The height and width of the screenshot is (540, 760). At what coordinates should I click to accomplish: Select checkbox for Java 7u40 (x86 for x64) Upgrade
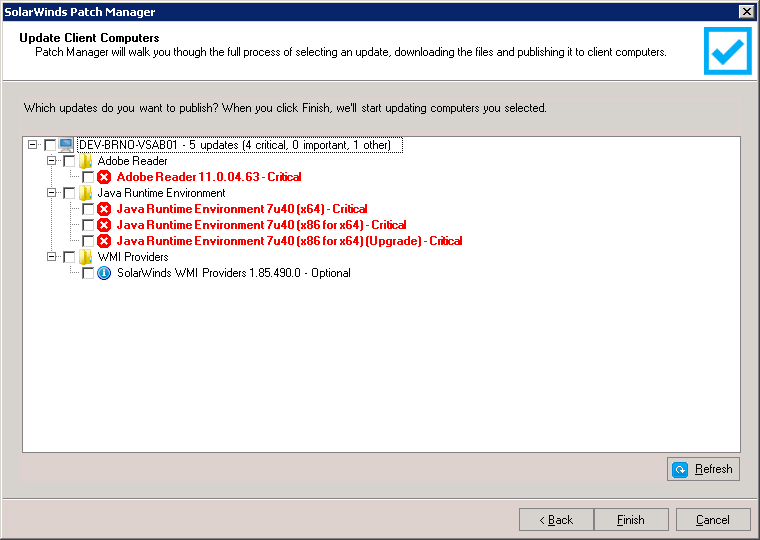(x=88, y=241)
